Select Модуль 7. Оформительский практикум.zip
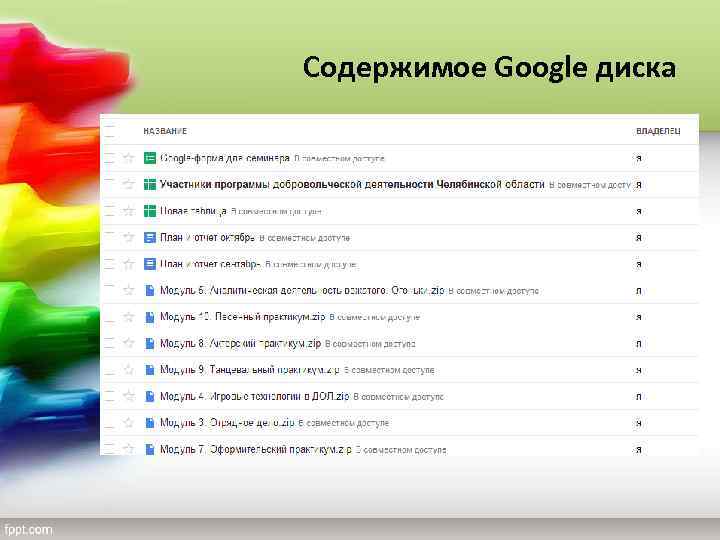720x540 pixels. pos(256,449)
